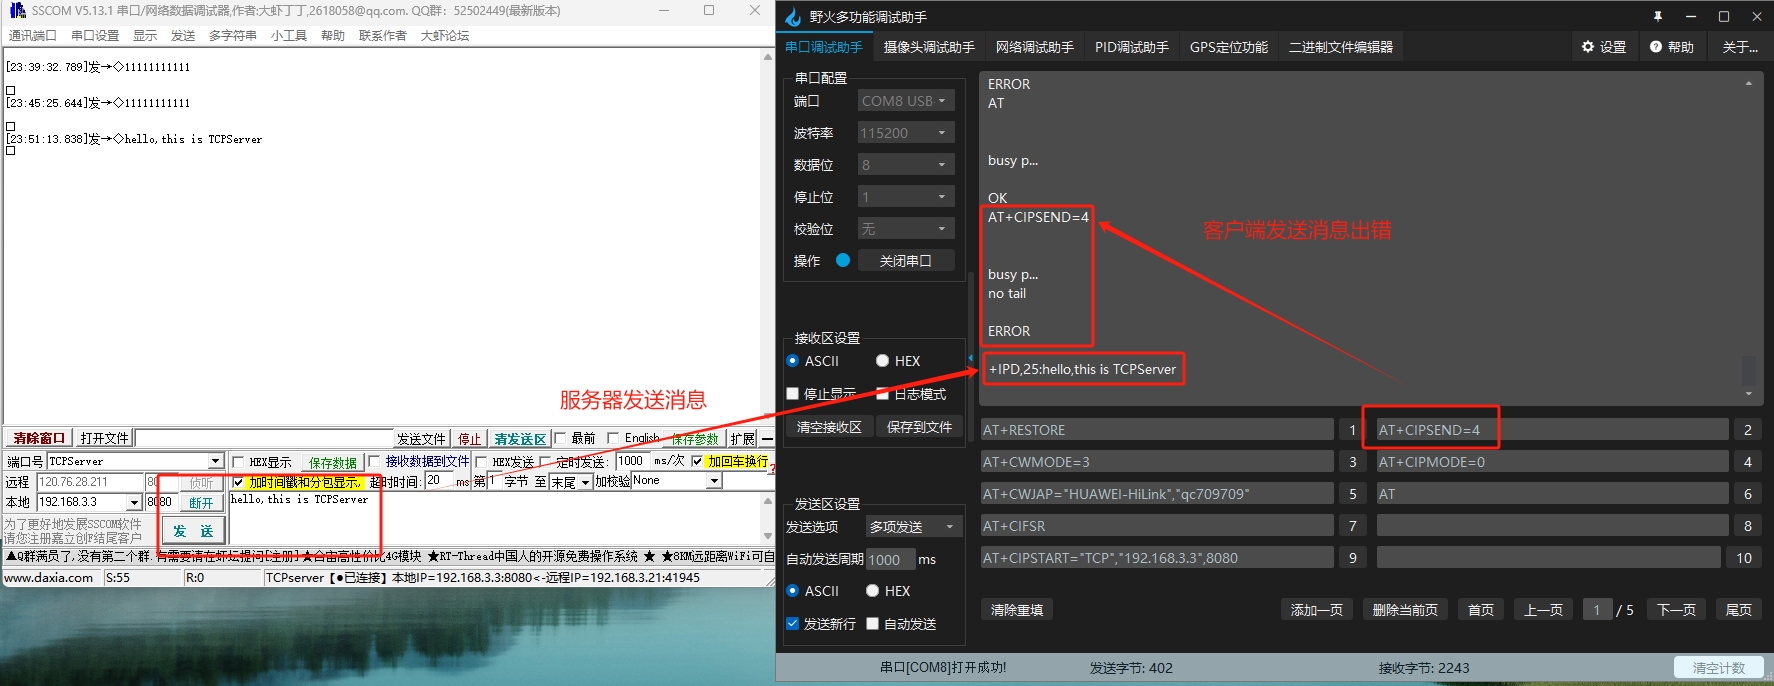Screen dimensions: 1774x686
Task: Click the SSCOM application icon in title bar
Action: click(17, 10)
